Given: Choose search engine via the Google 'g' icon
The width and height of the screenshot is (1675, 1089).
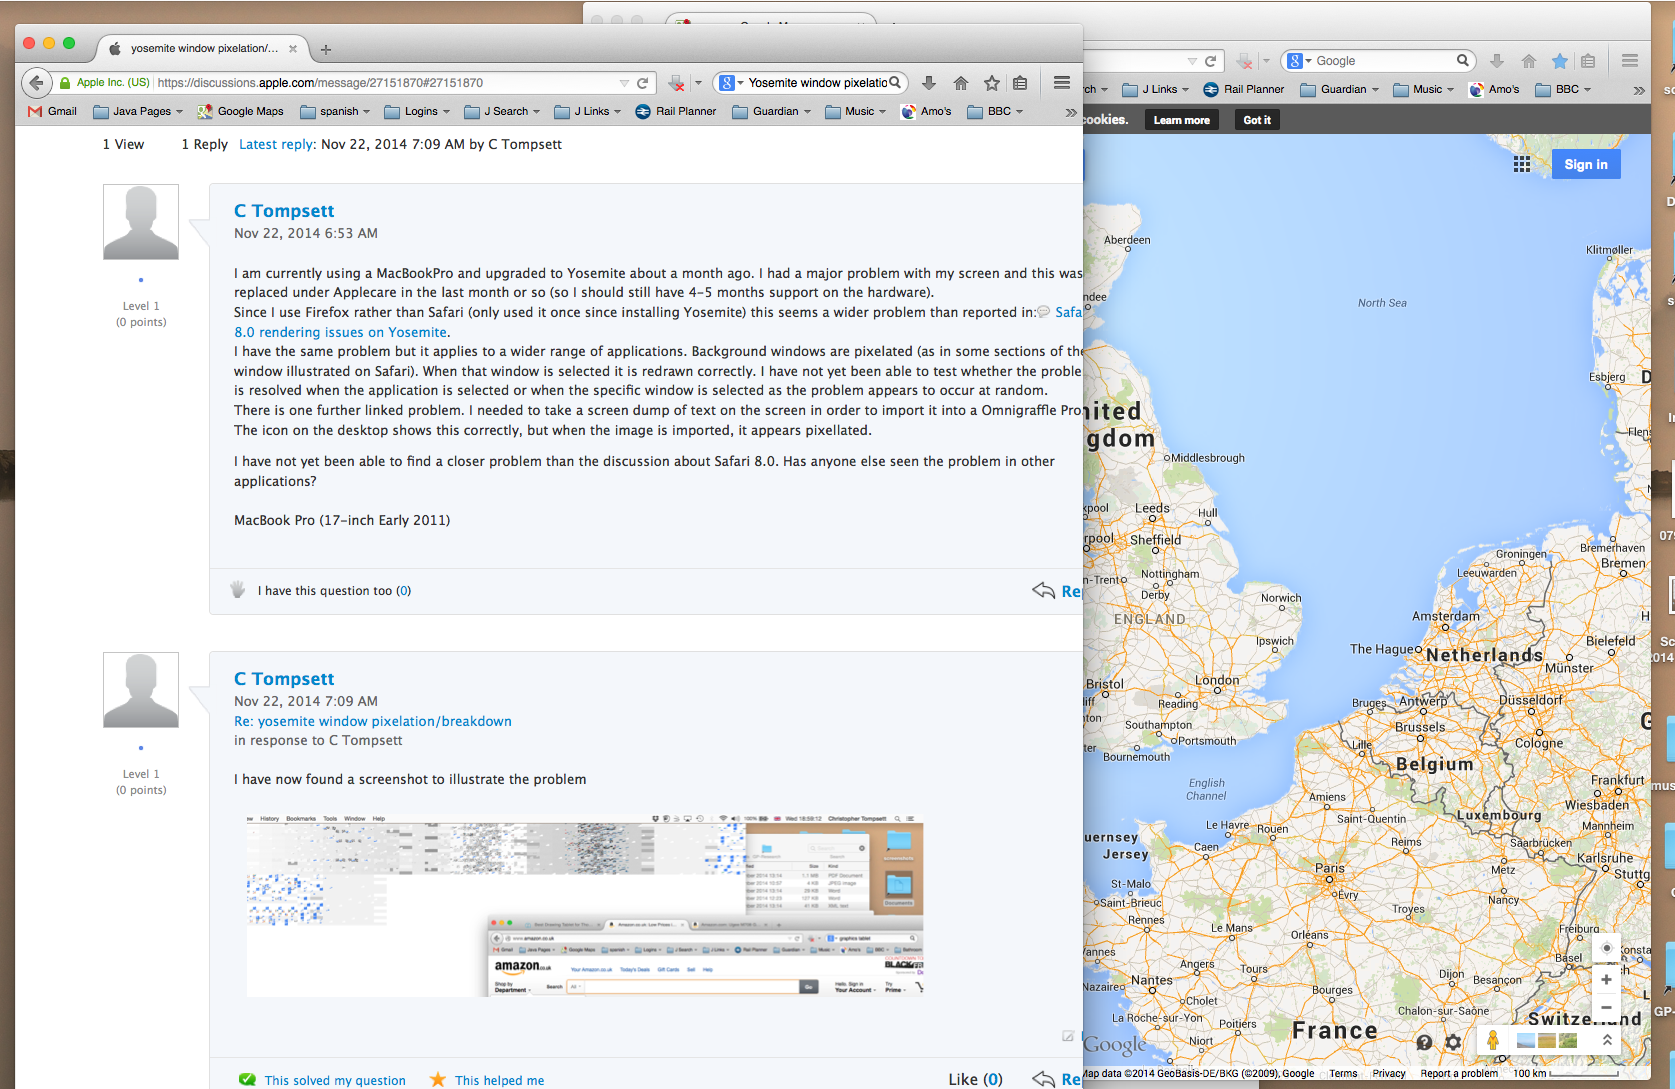Looking at the screenshot, I should pos(731,83).
